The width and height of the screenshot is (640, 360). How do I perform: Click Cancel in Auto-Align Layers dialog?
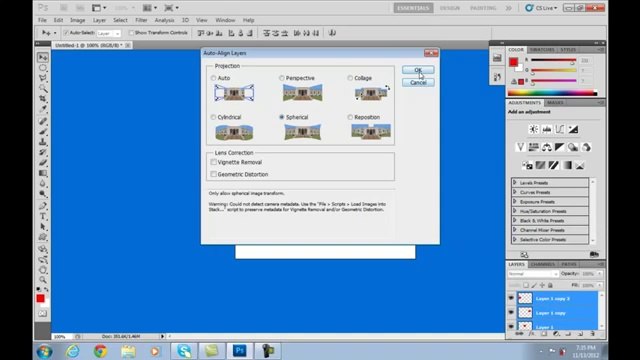click(x=418, y=82)
